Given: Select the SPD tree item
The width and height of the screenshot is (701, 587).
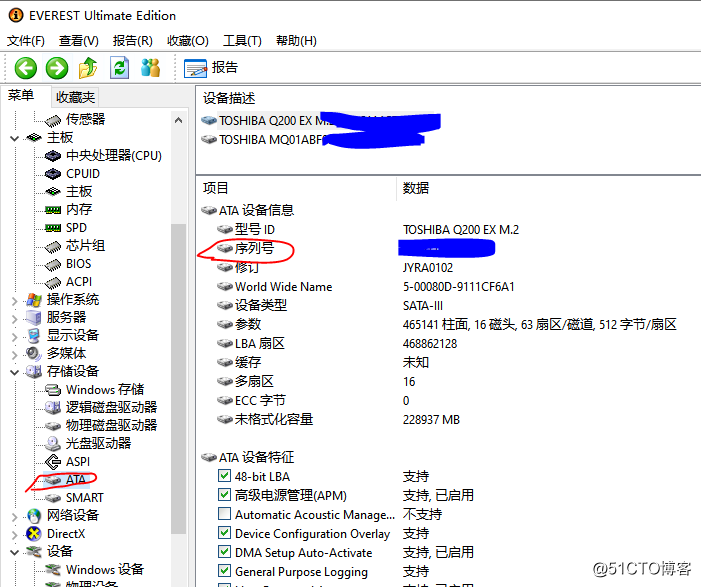Looking at the screenshot, I should (76, 228).
